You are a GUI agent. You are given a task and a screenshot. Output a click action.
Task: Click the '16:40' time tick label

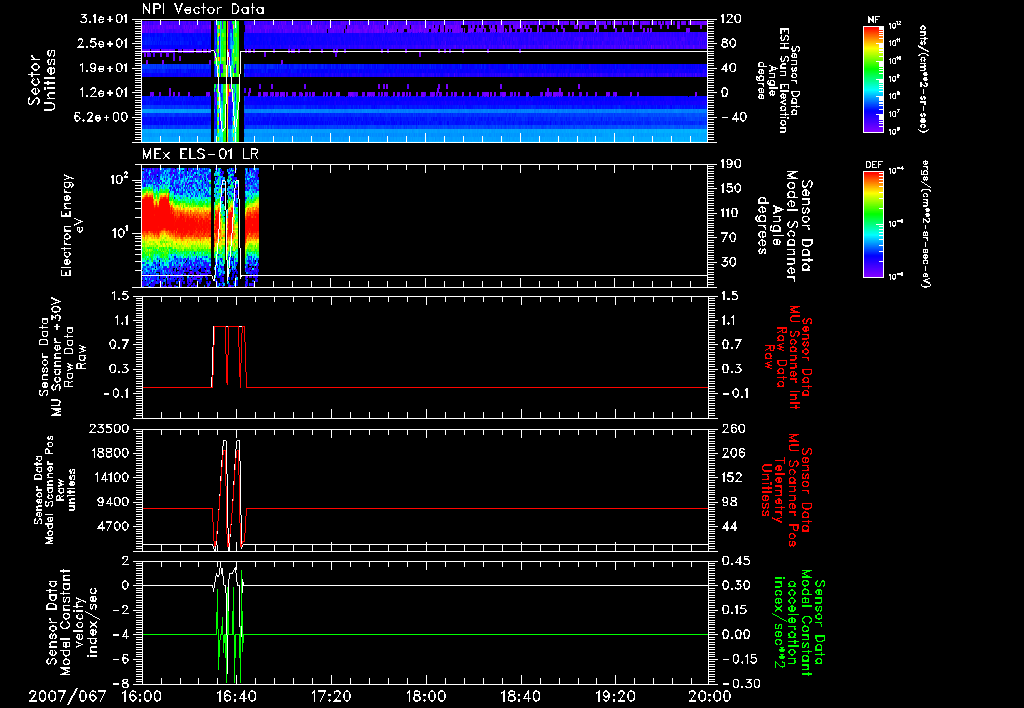[236, 696]
